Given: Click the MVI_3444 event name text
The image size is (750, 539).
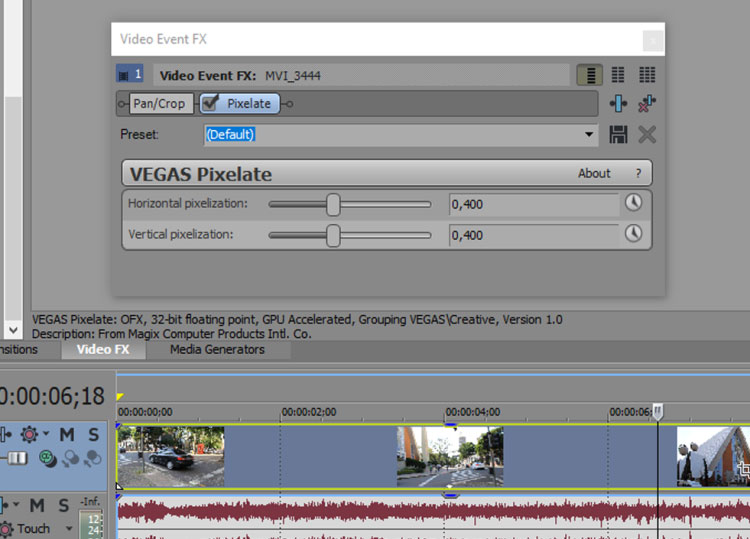Looking at the screenshot, I should 293,76.
